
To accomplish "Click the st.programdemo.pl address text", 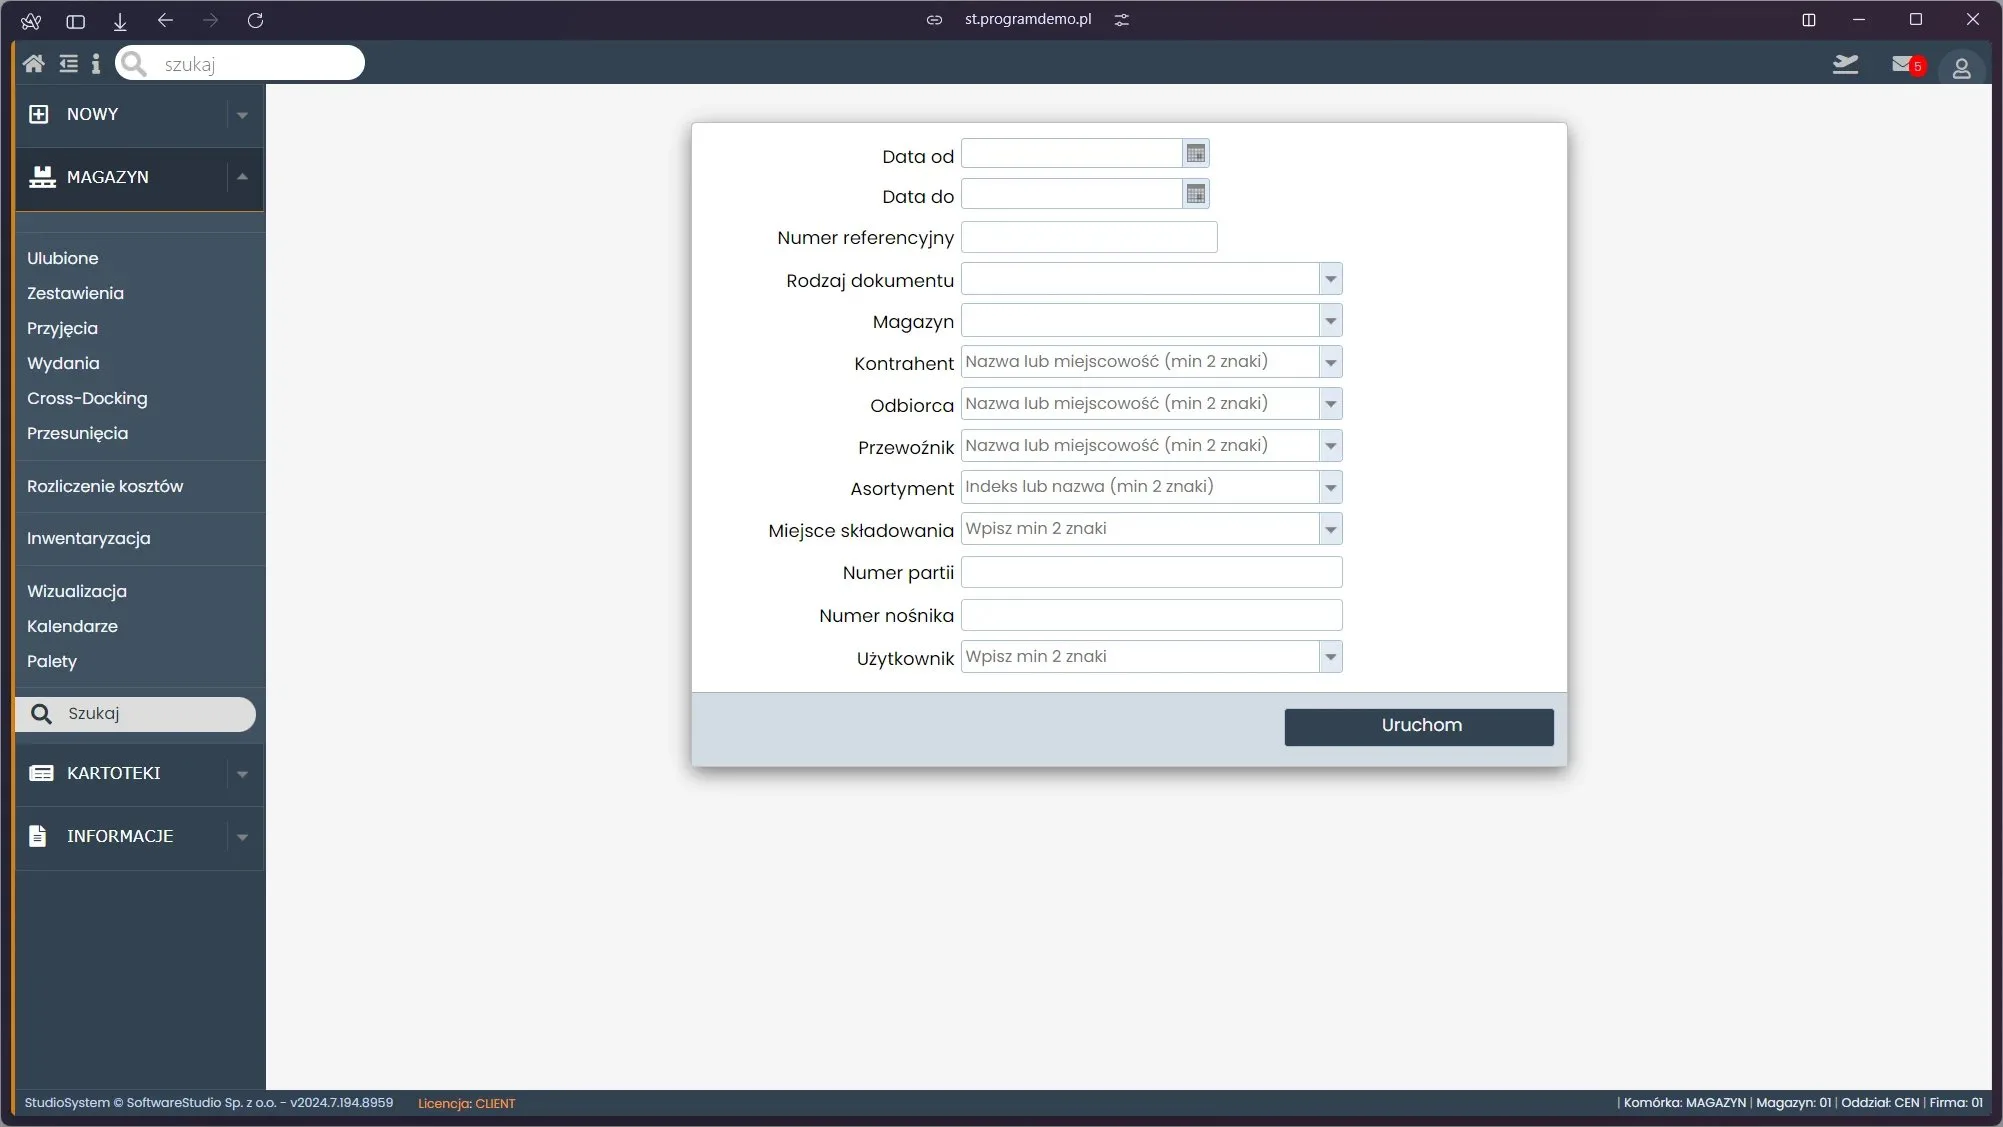I will pos(1028,20).
